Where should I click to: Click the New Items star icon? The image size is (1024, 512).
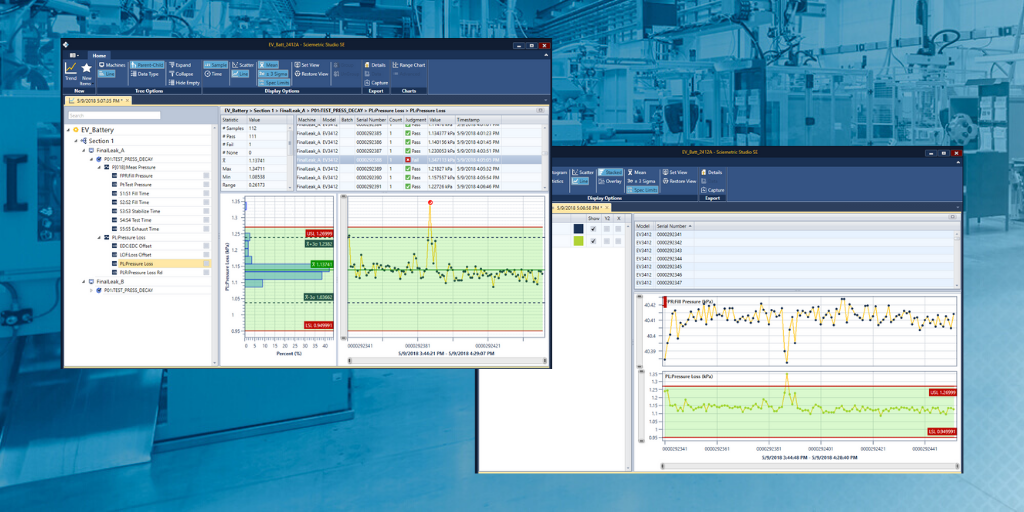[87, 73]
